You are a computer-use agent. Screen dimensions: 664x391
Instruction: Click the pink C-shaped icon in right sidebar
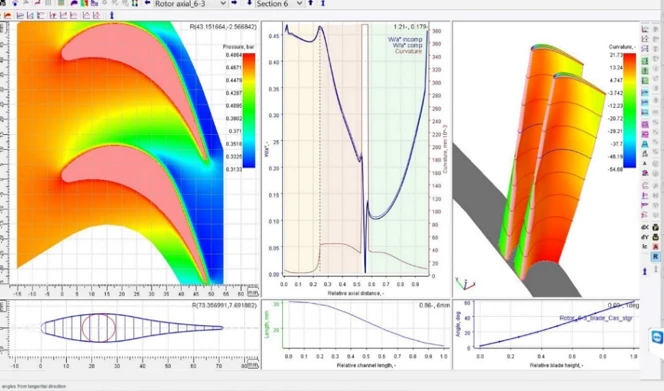[645, 185]
